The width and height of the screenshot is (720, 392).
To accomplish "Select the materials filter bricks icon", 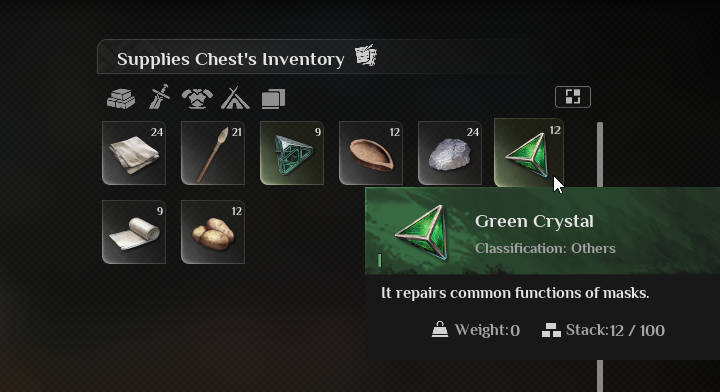I will point(121,98).
